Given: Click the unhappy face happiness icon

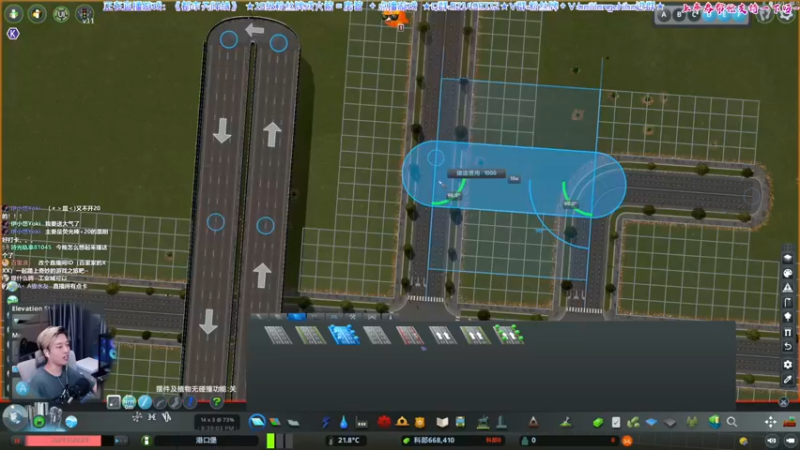Looking at the screenshot, I should tap(627, 440).
